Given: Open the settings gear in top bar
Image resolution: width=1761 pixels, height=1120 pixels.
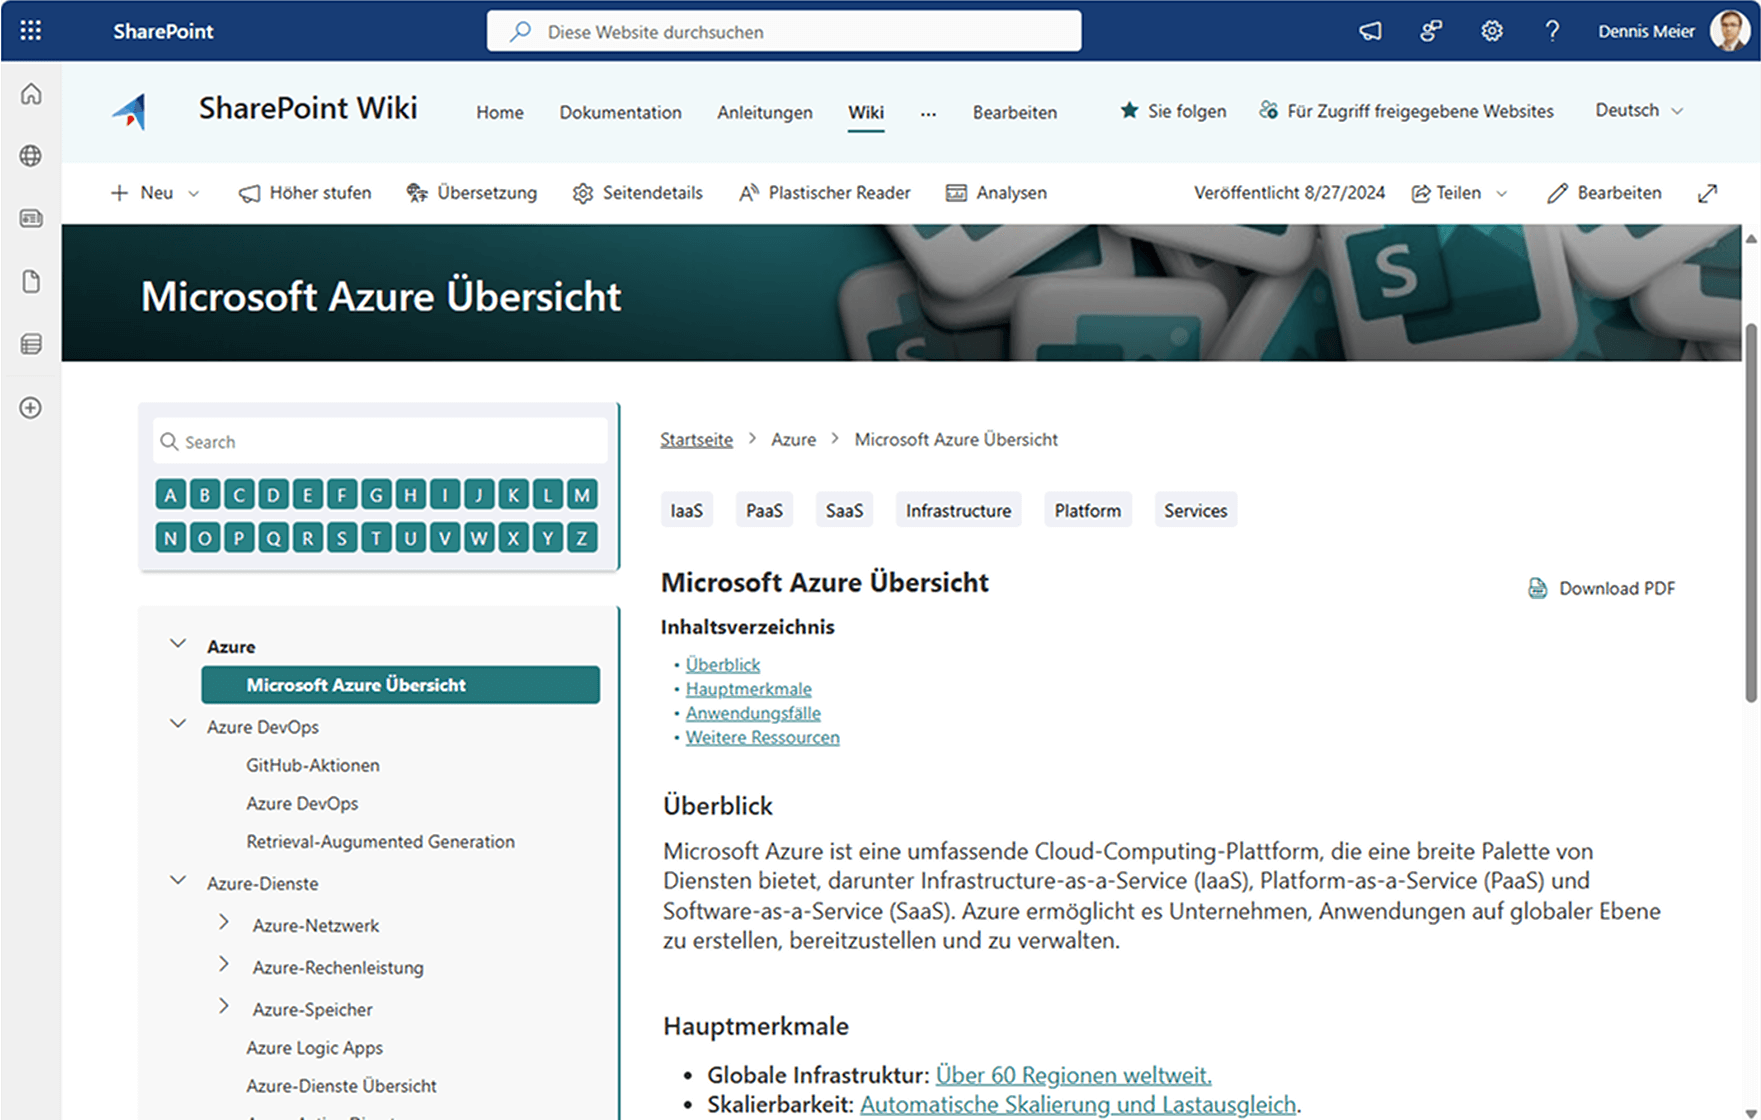Looking at the screenshot, I should point(1491,31).
